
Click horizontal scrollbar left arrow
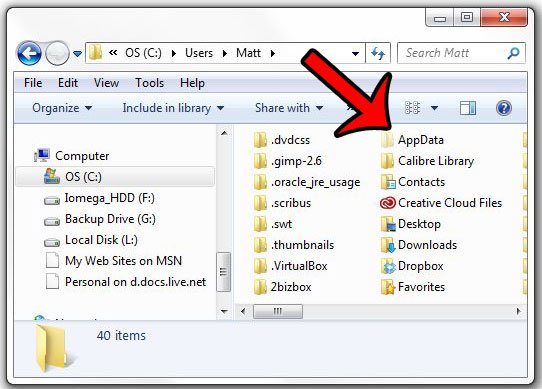tap(243, 312)
